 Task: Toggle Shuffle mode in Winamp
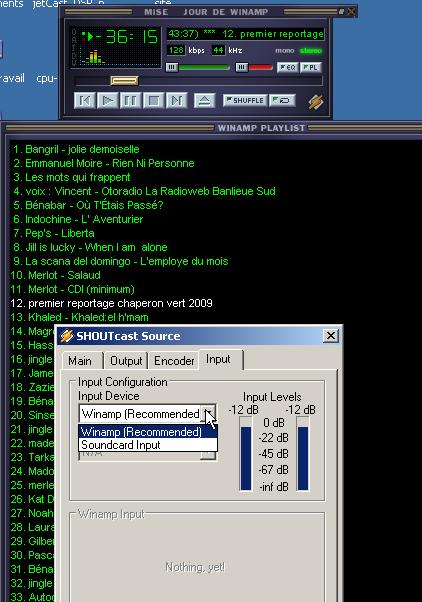(245, 100)
